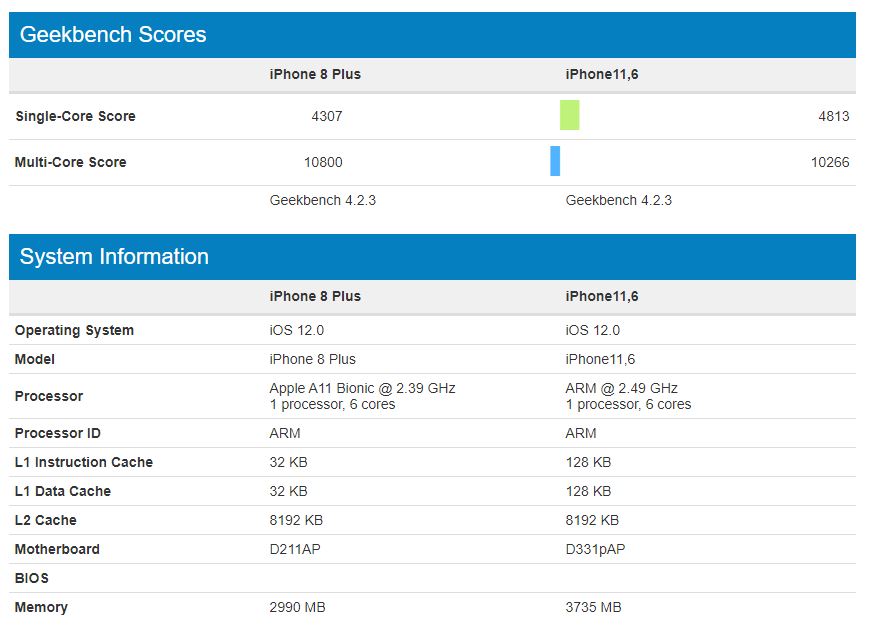Click the multi-core value 10266
Viewport: 869px width, 632px height.
(830, 162)
